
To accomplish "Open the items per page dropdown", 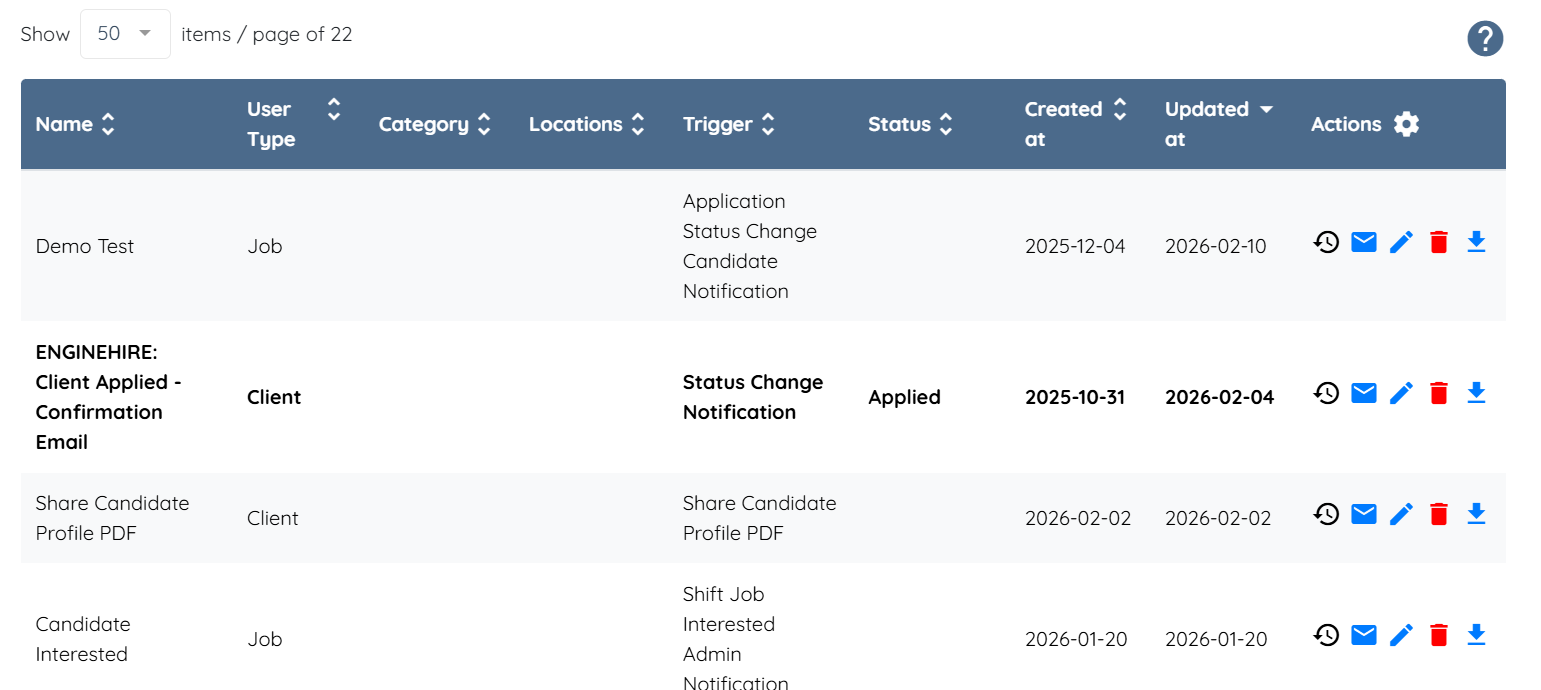I will (125, 34).
